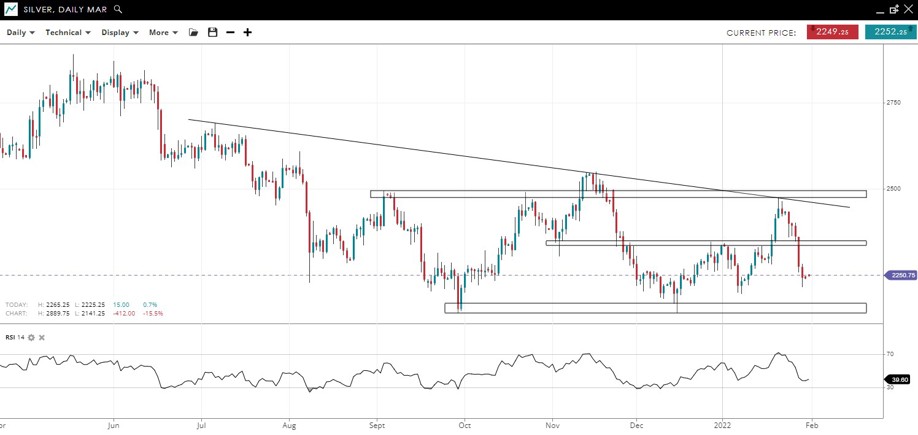This screenshot has height=435, width=918.
Task: Save the chart using floppy disk icon
Action: click(x=212, y=32)
